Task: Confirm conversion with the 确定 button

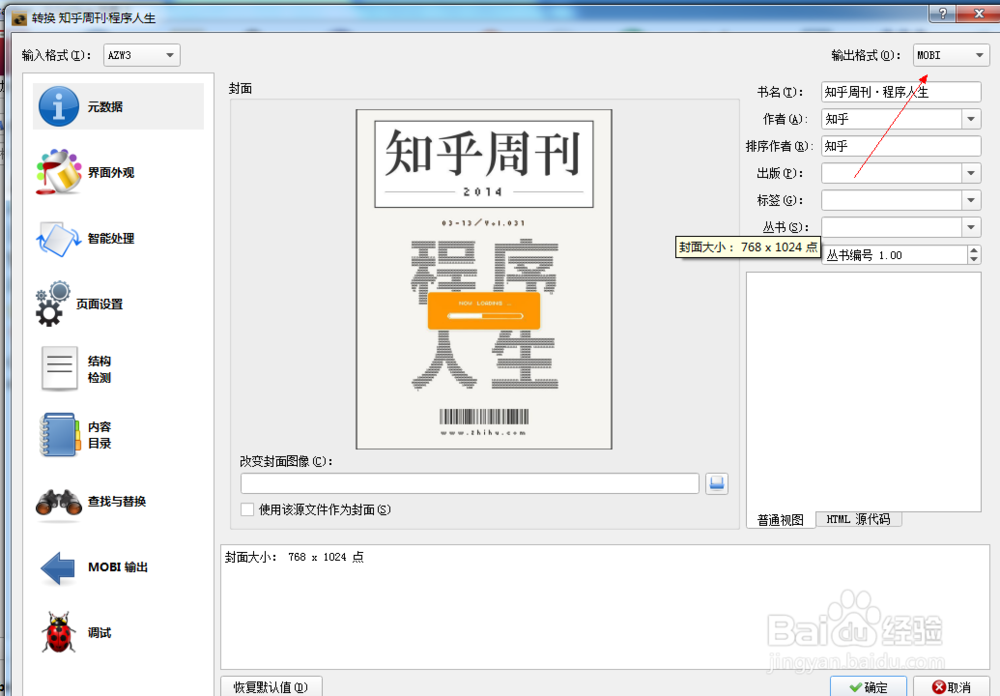Action: 868,687
